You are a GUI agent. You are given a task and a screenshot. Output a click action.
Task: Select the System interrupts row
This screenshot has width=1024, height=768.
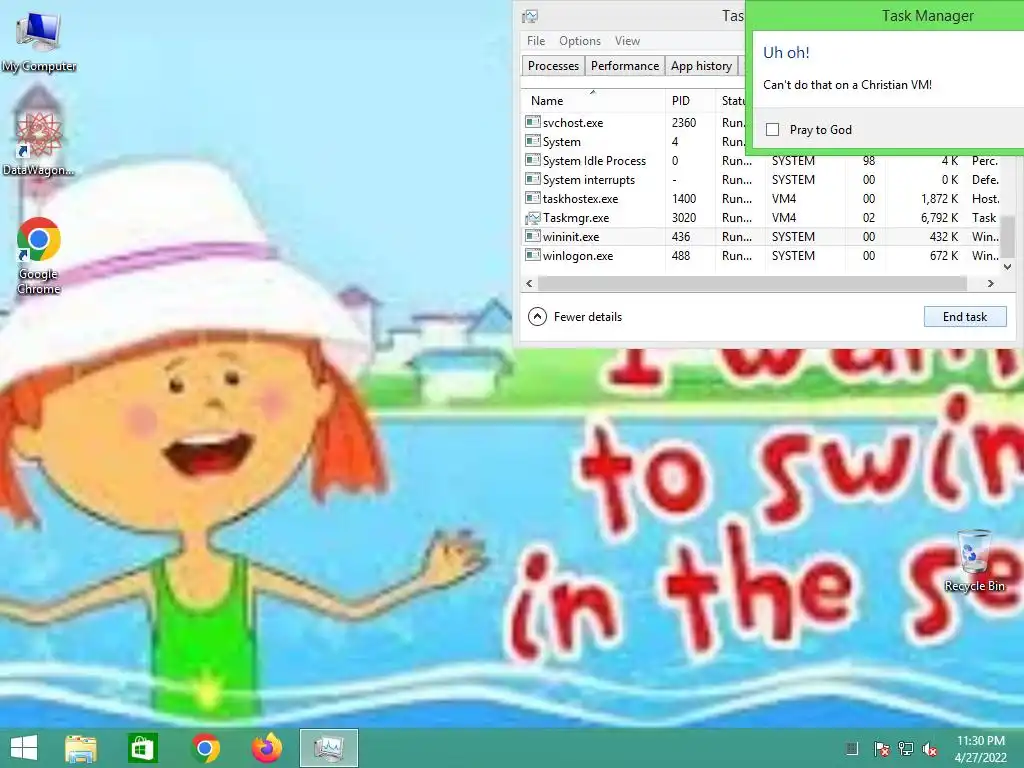(x=763, y=180)
